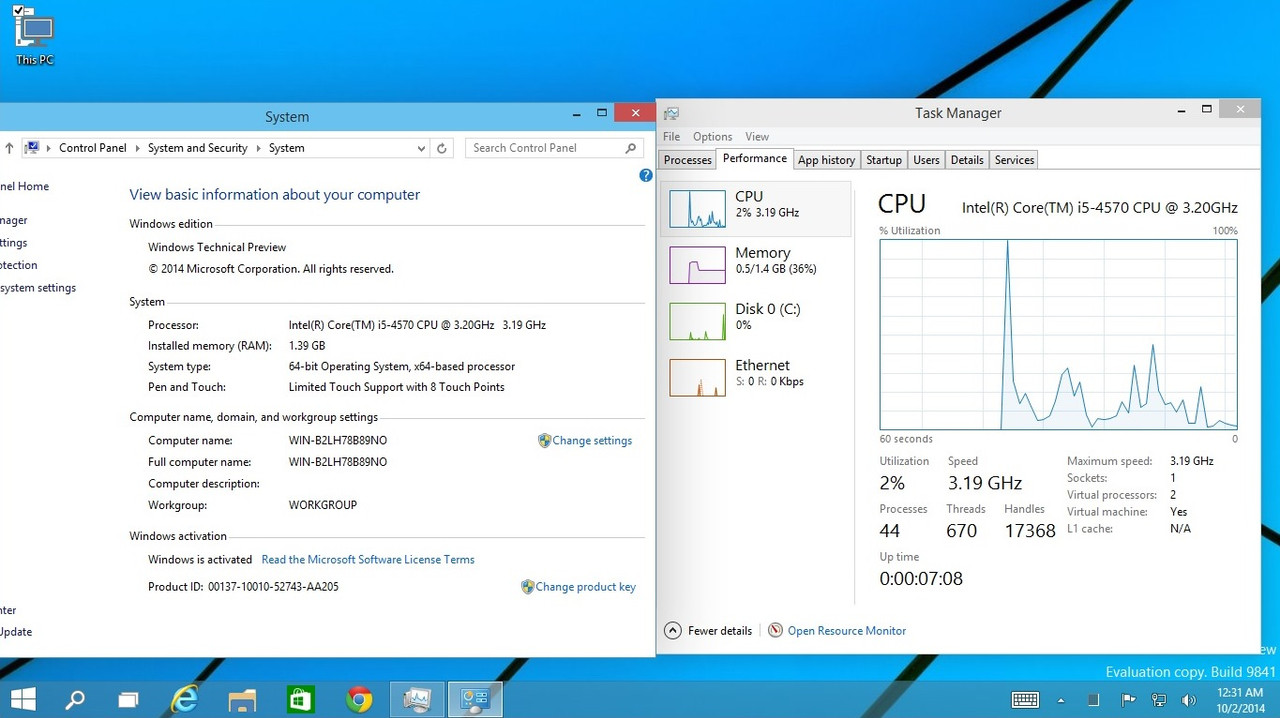Open the taskbar clock and date
The height and width of the screenshot is (718, 1280).
tap(1238, 699)
